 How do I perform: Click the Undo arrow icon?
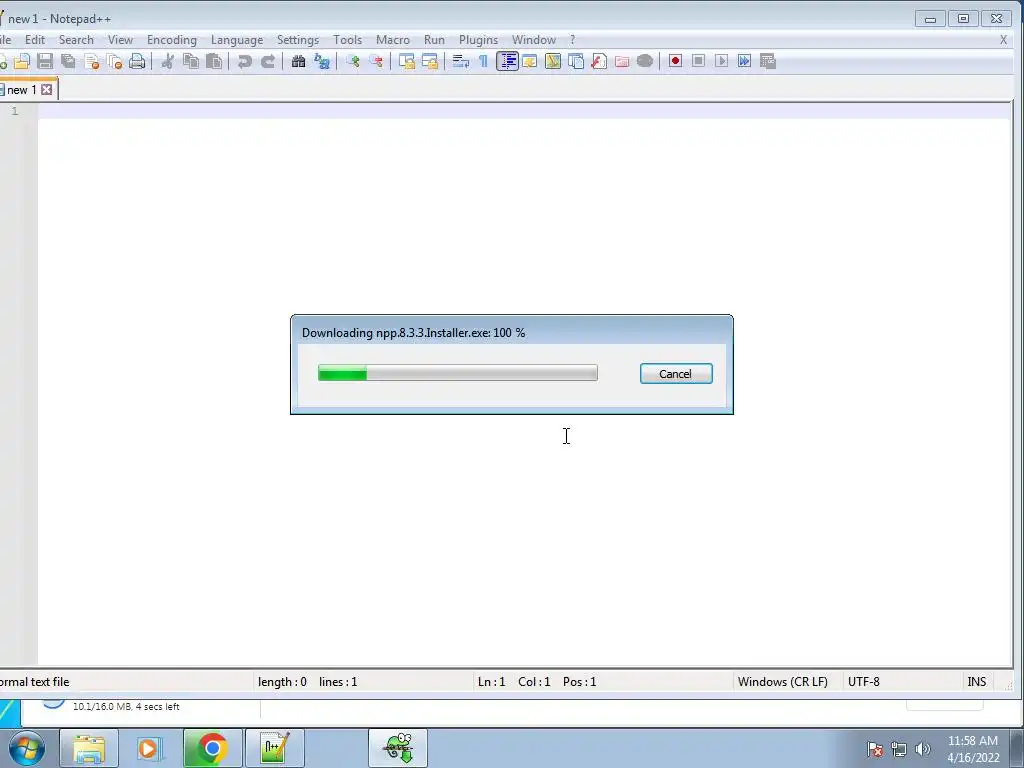tap(244, 61)
